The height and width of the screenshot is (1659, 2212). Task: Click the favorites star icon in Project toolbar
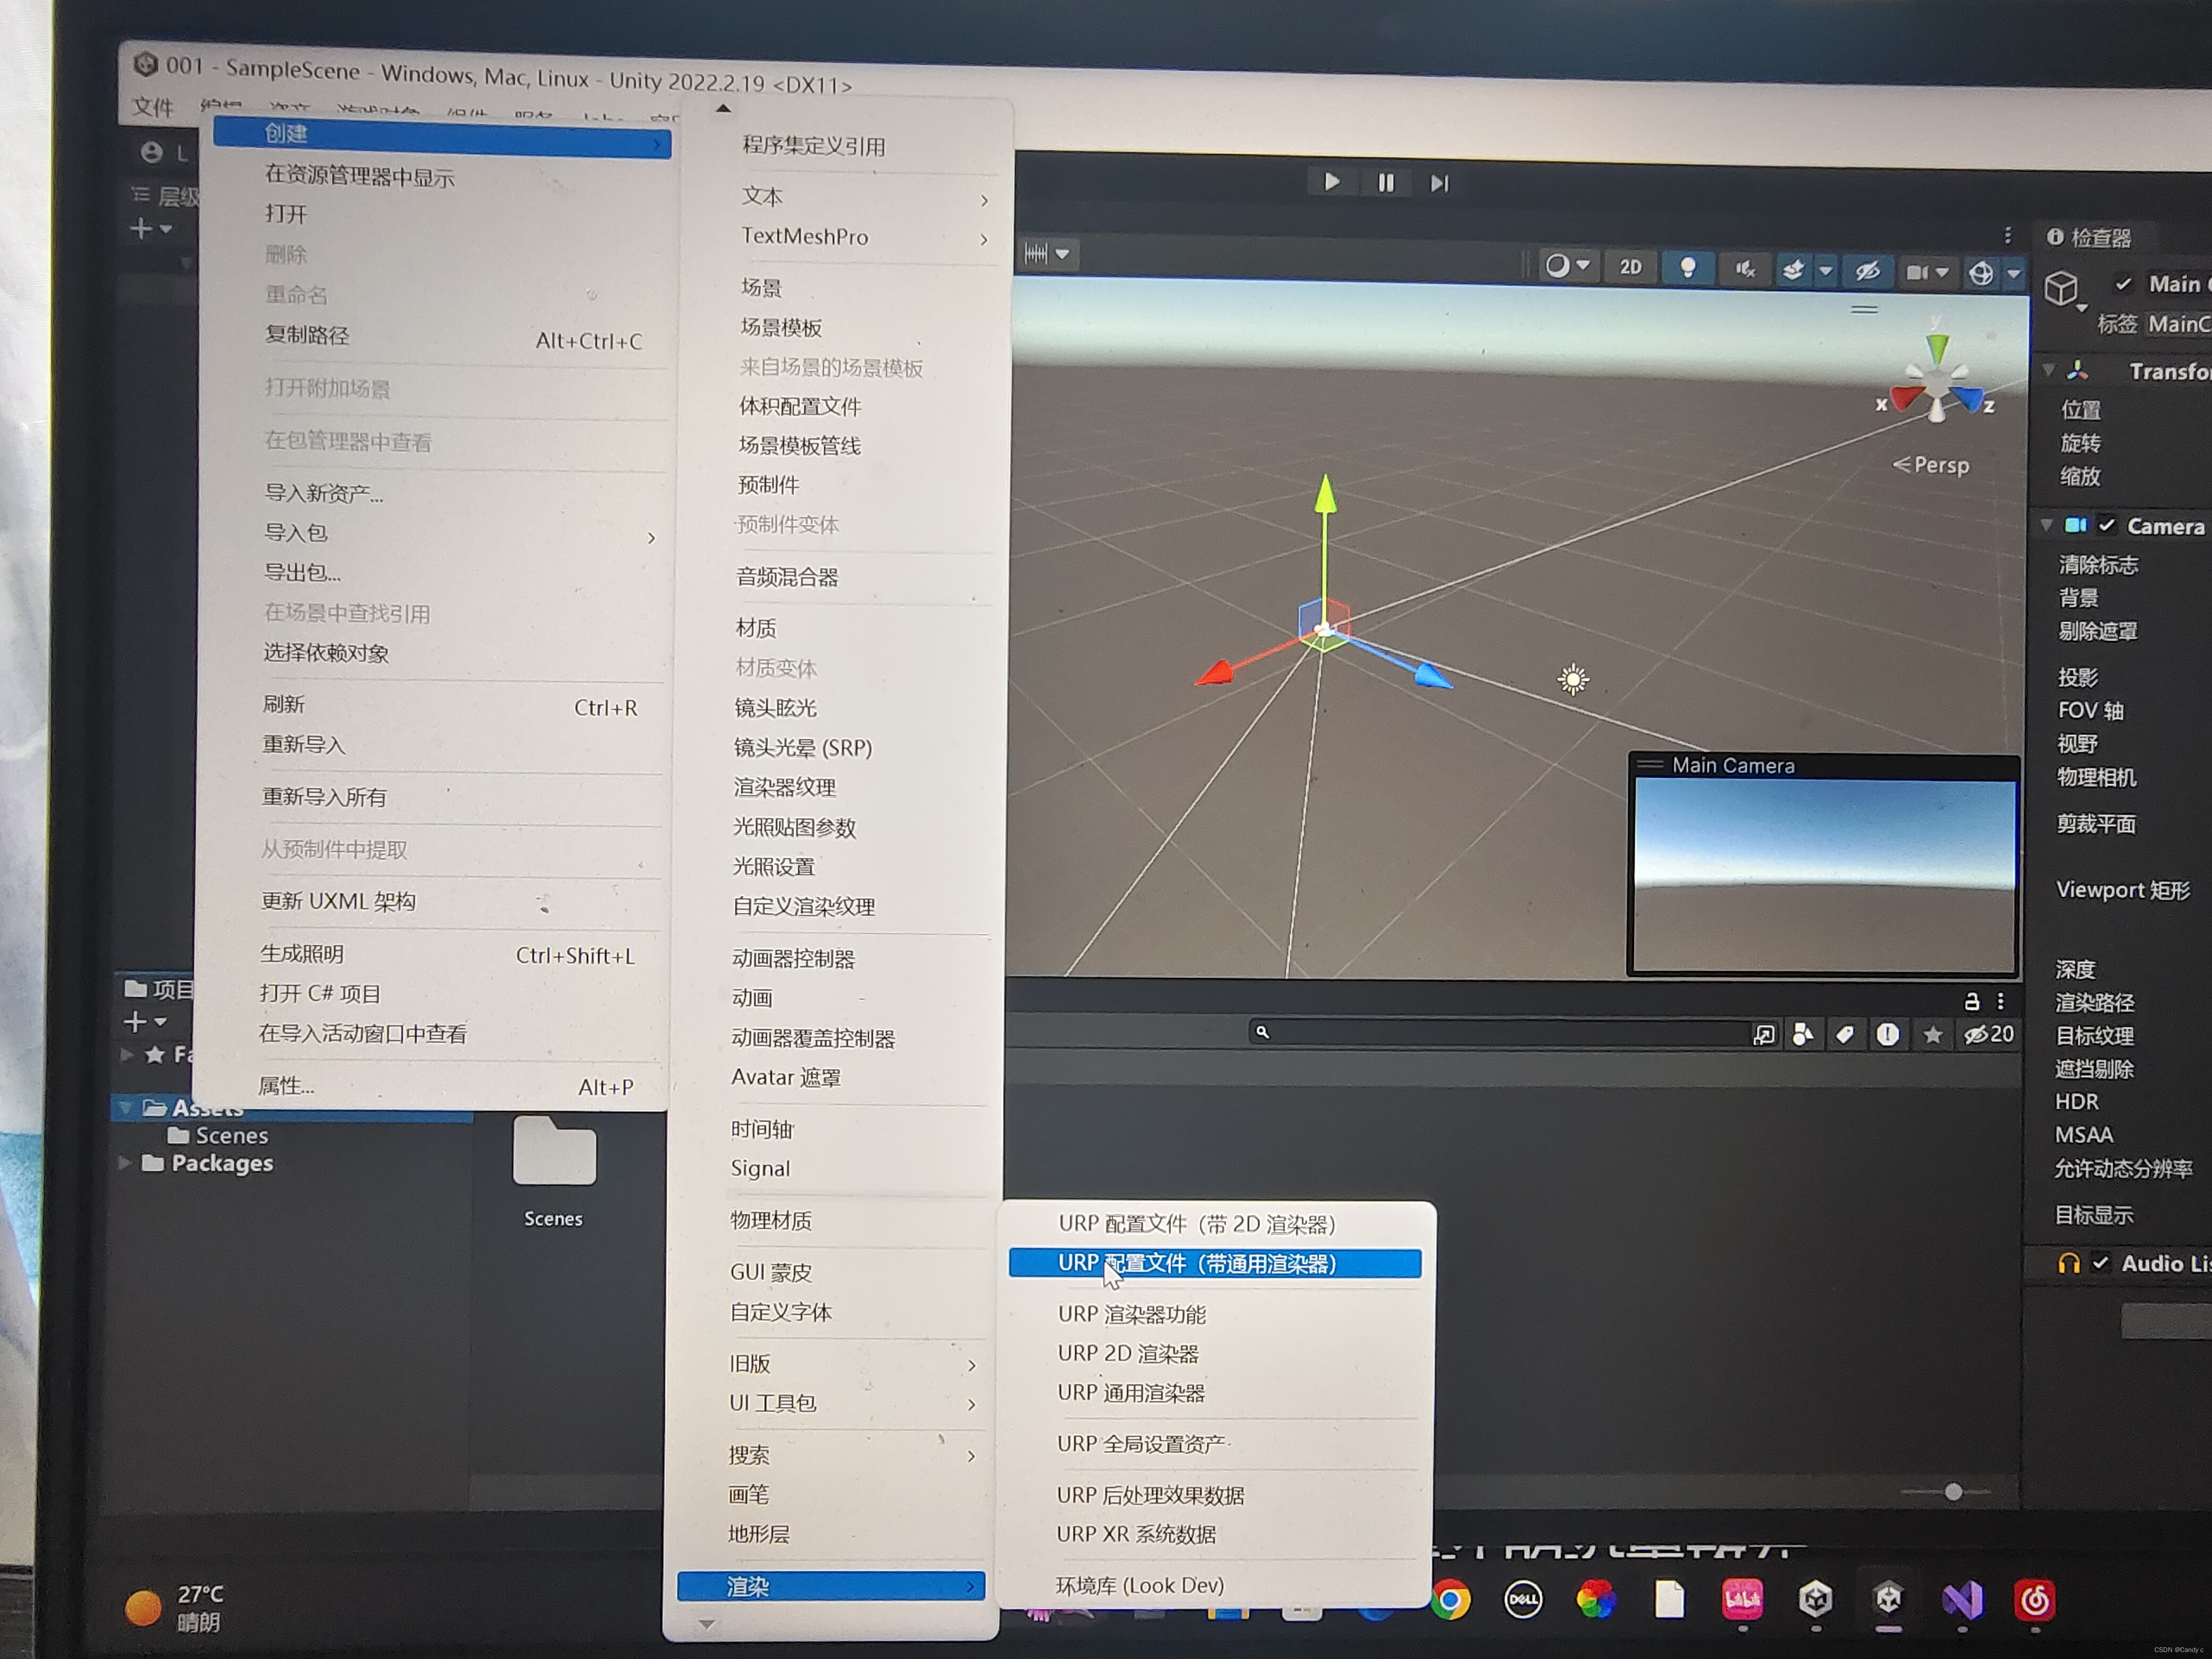[x=1932, y=1035]
